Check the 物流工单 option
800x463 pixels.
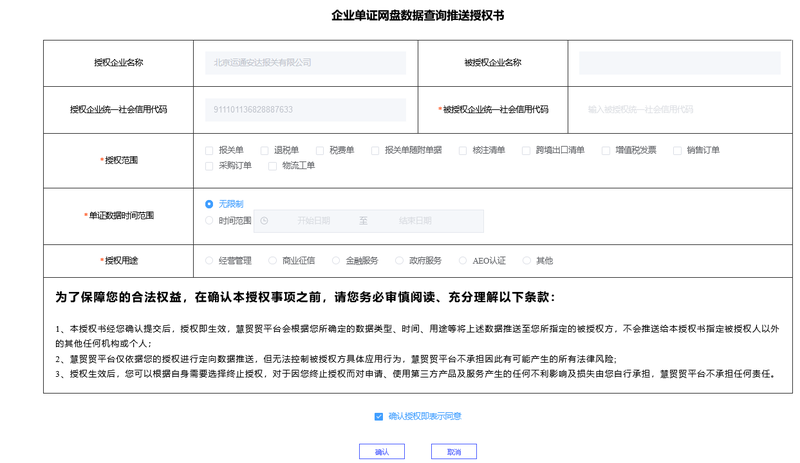[x=272, y=166]
